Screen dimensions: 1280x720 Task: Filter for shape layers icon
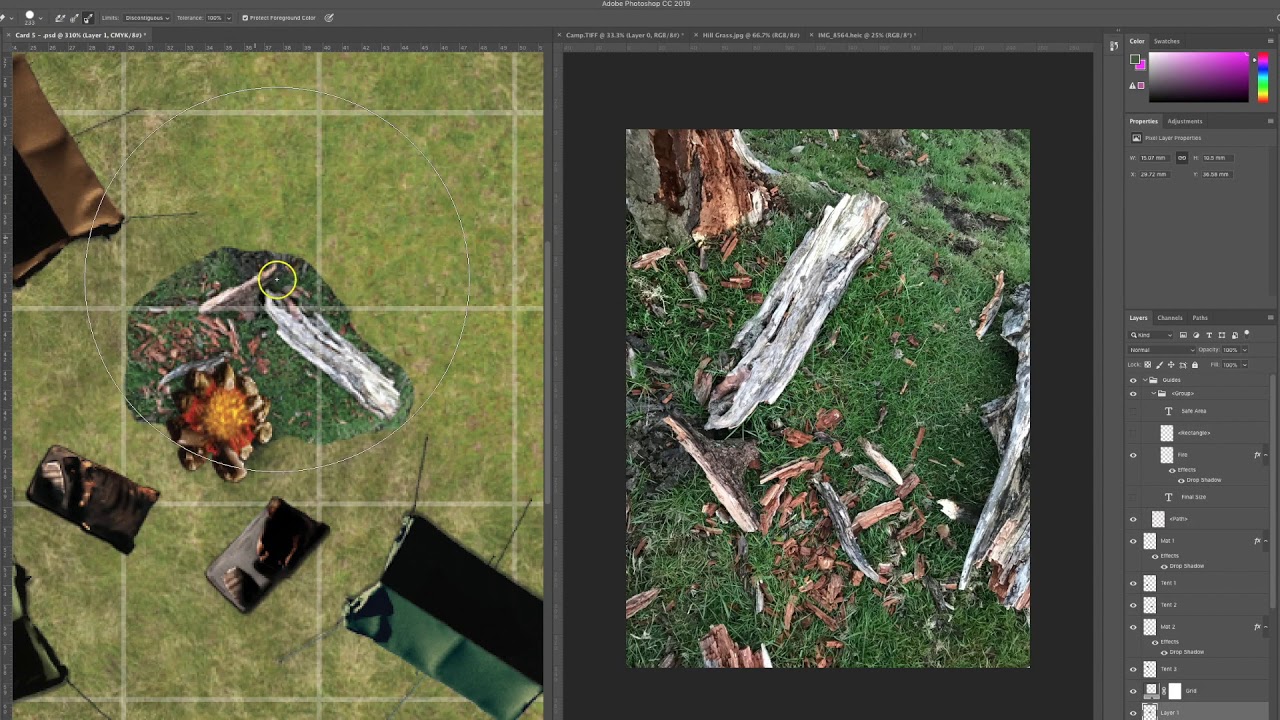click(x=1222, y=335)
